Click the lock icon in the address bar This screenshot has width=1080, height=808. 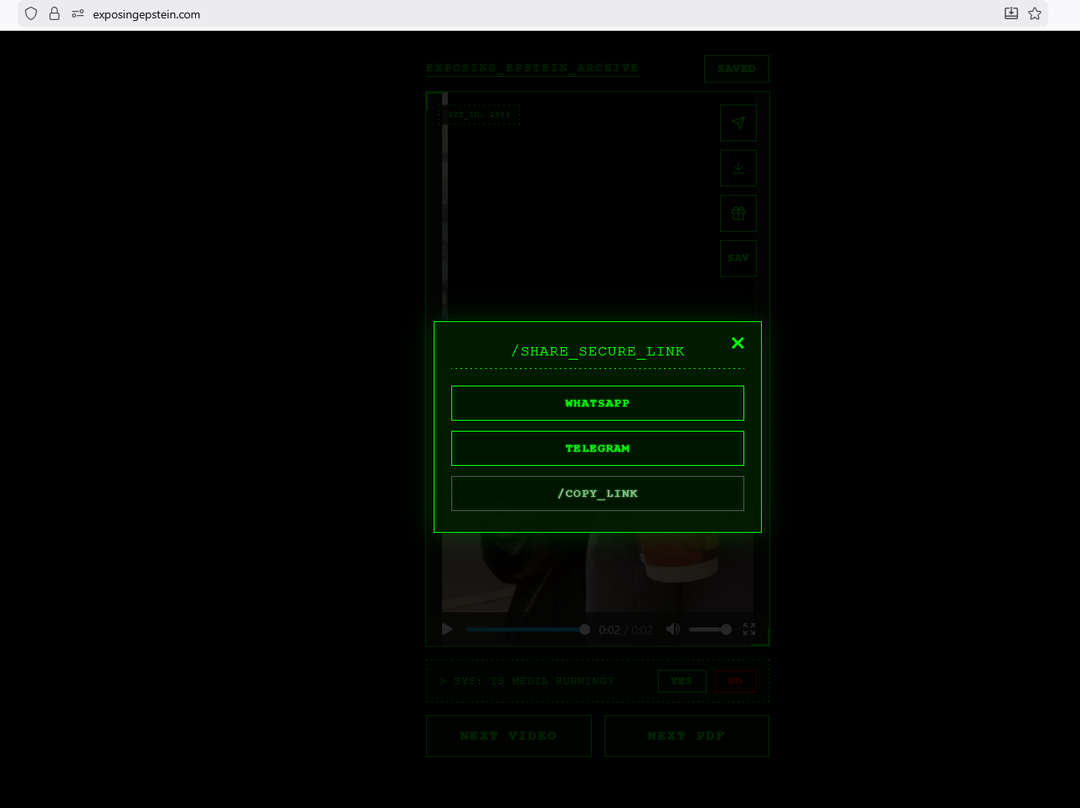(55, 14)
